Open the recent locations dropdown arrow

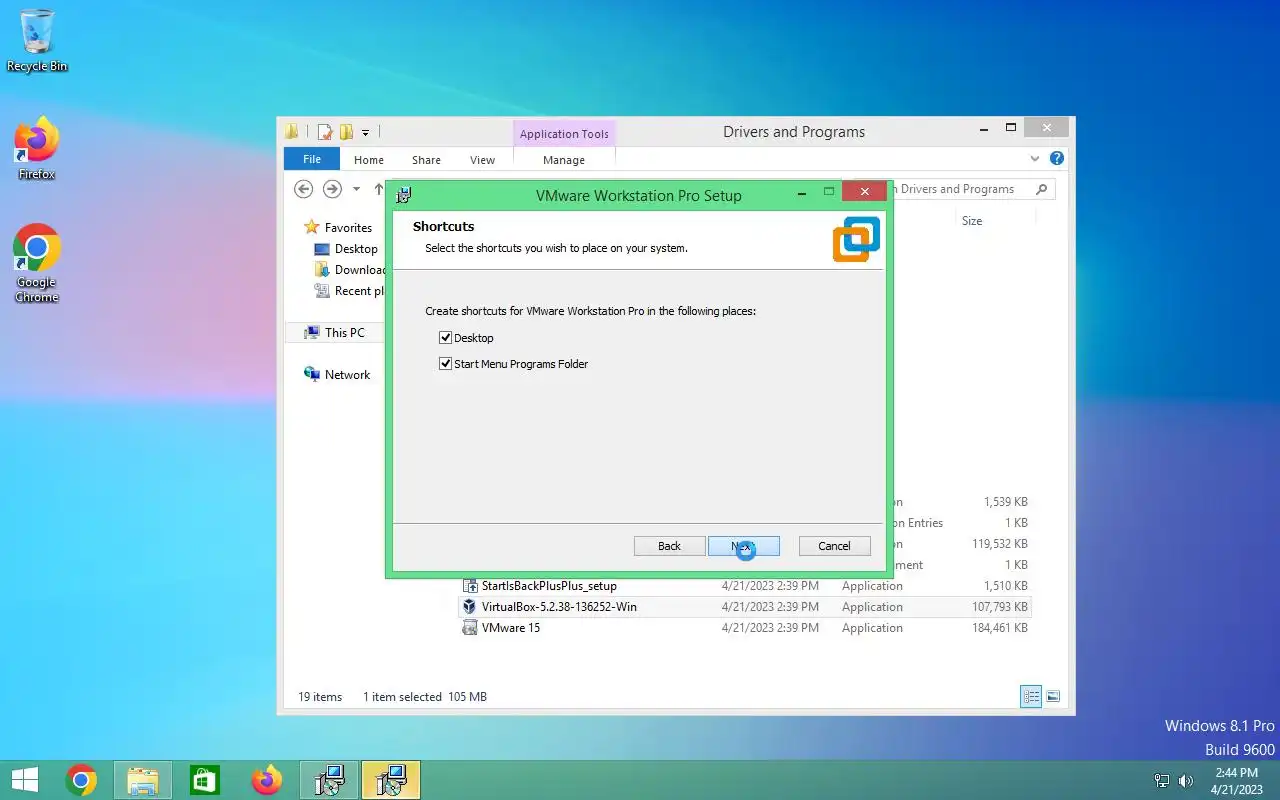[x=356, y=189]
